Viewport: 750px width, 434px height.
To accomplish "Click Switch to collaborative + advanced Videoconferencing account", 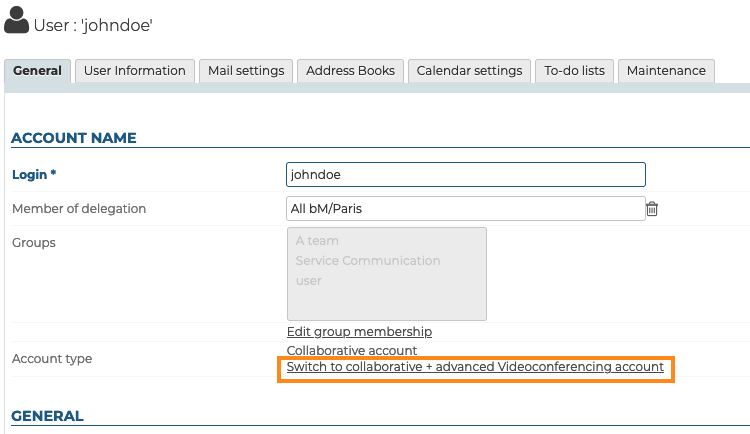I will coord(475,367).
